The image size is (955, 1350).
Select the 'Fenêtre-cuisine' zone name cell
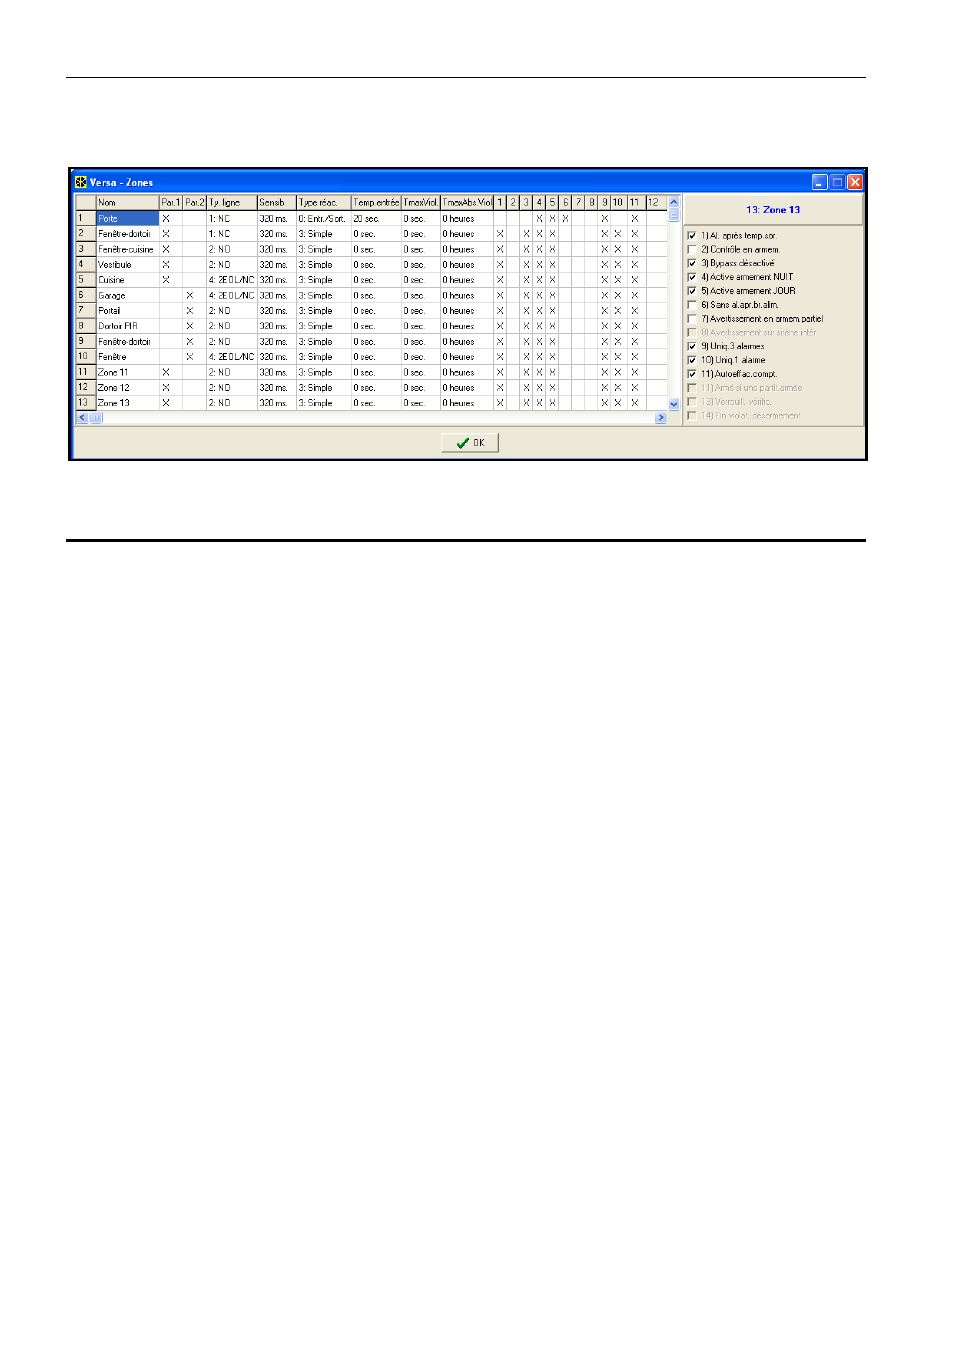point(127,249)
